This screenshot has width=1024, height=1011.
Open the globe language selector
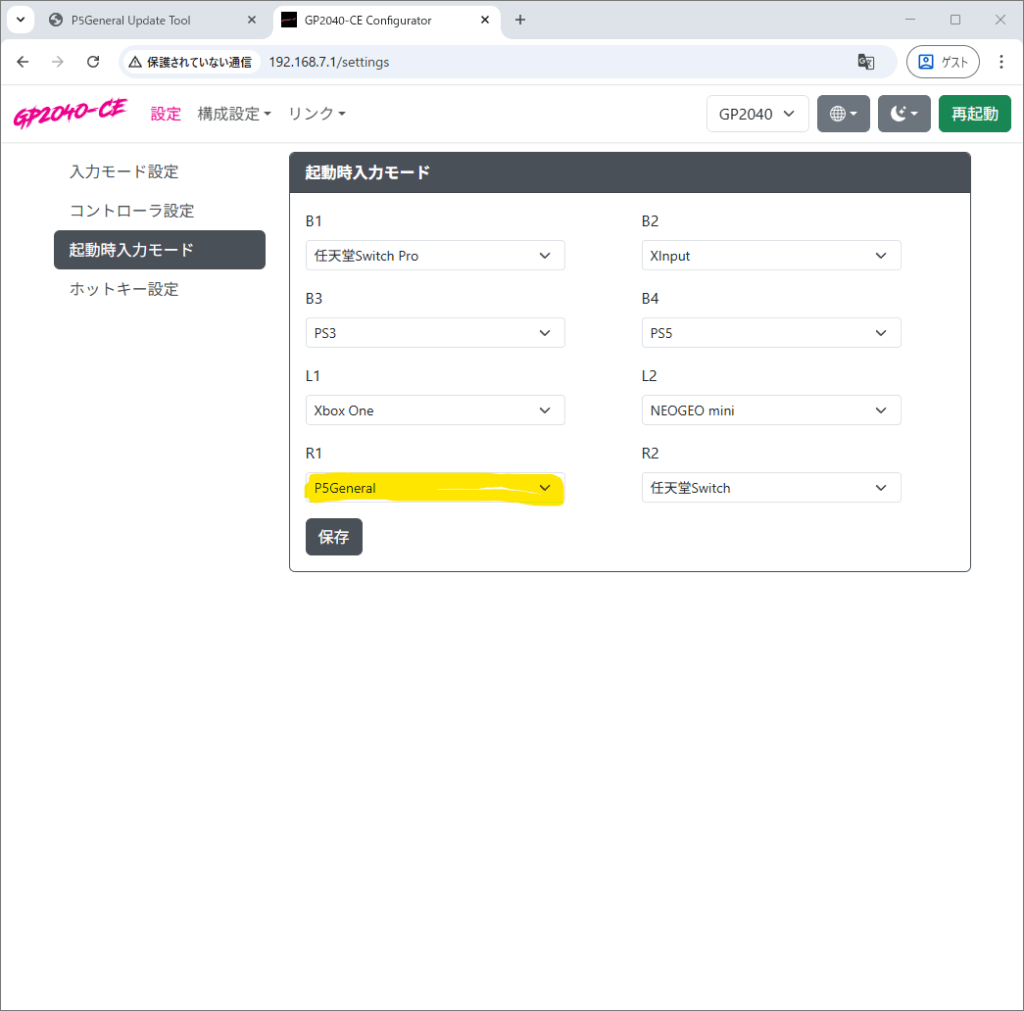[x=843, y=114]
